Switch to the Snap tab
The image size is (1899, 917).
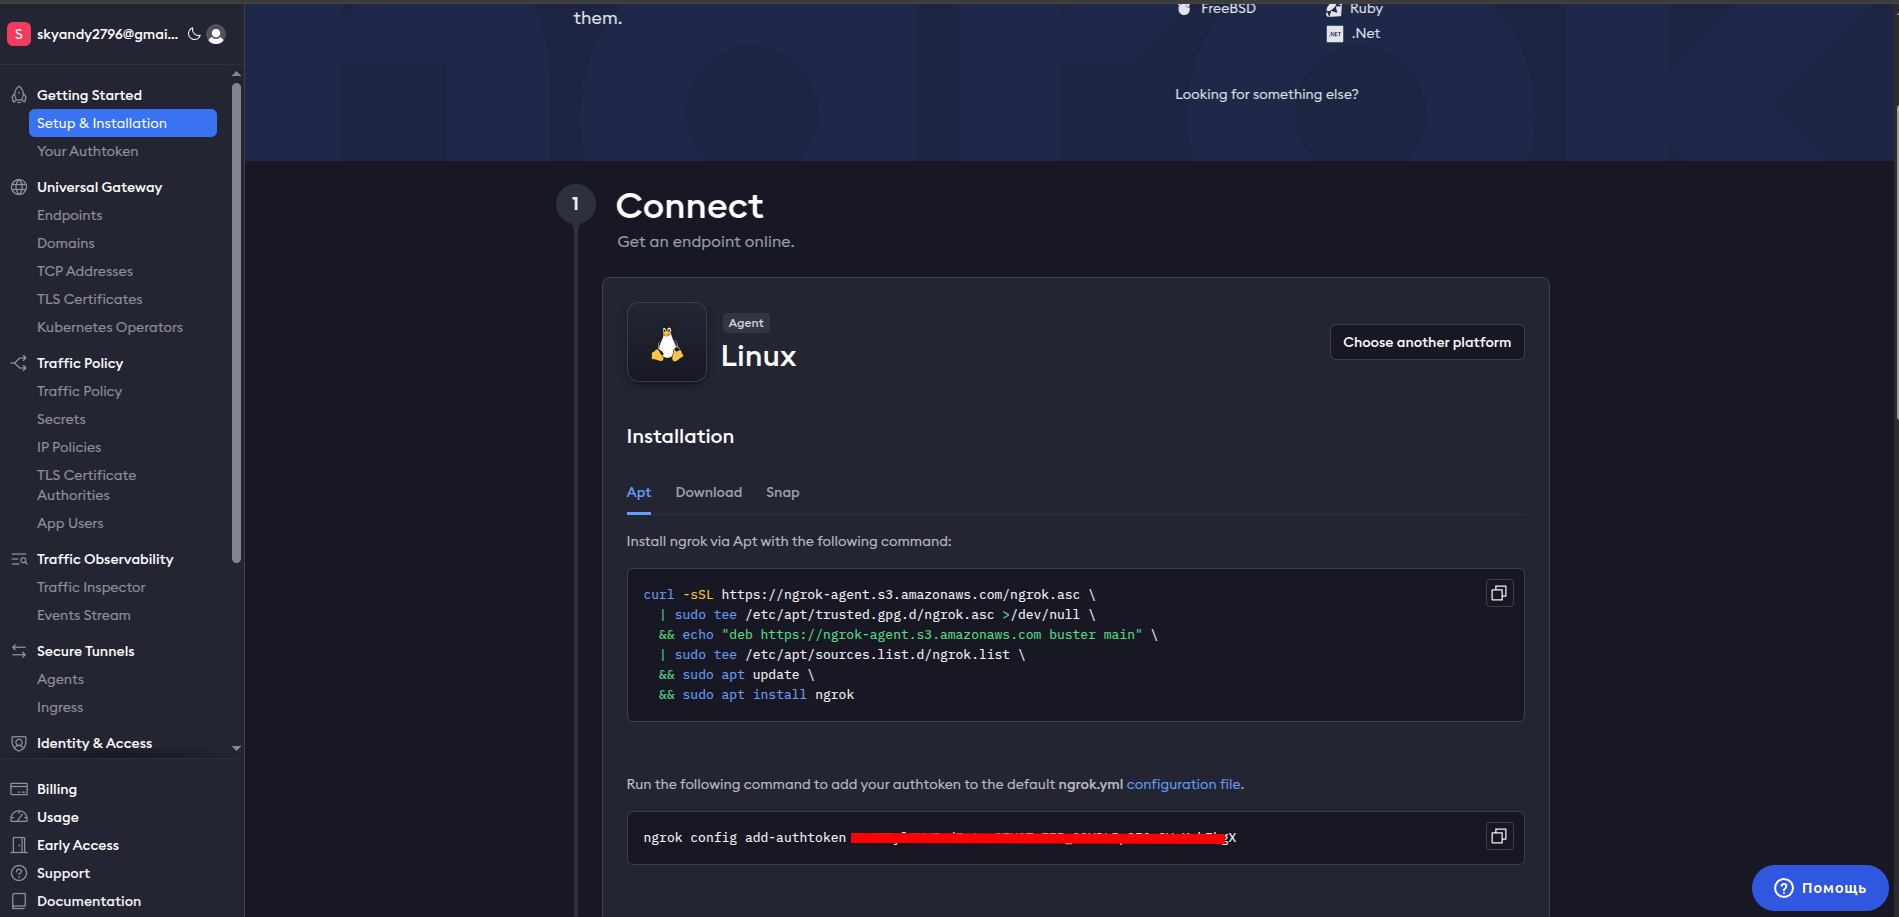[783, 492]
